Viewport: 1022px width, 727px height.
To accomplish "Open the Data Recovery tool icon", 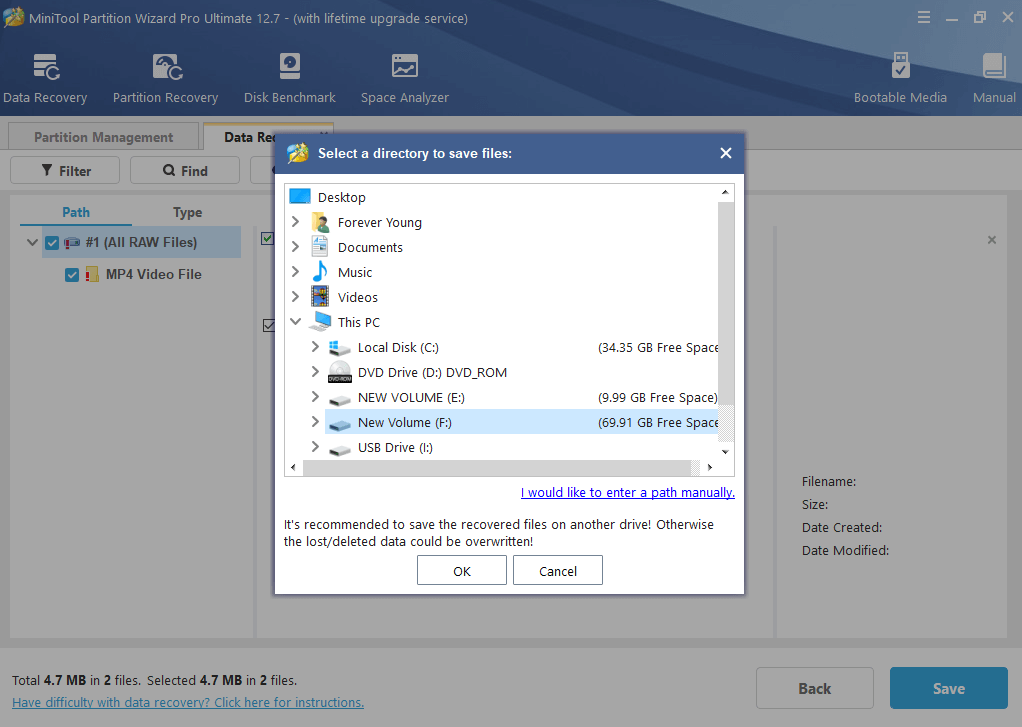I will click(x=46, y=67).
